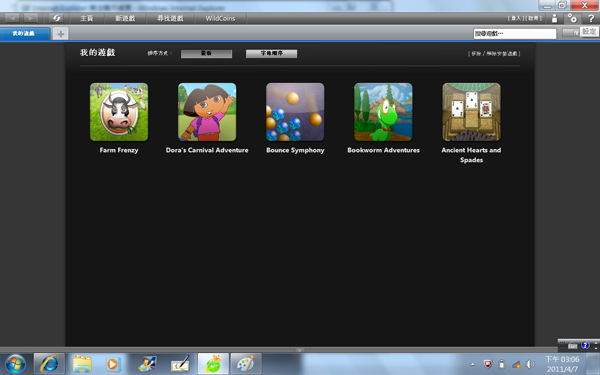Open Ancient Hearts and Spades cards thumbnail
Image resolution: width=600 pixels, height=375 pixels.
click(471, 112)
